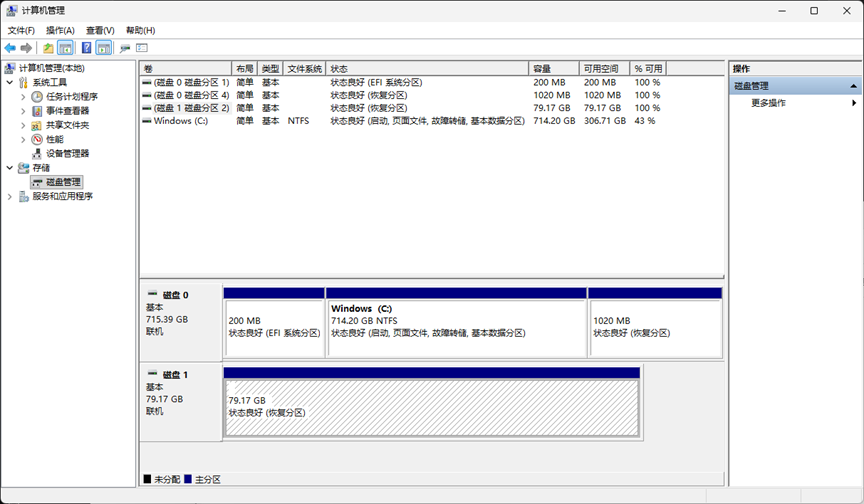
Task: Click the 存储 storage icon
Action: point(24,167)
